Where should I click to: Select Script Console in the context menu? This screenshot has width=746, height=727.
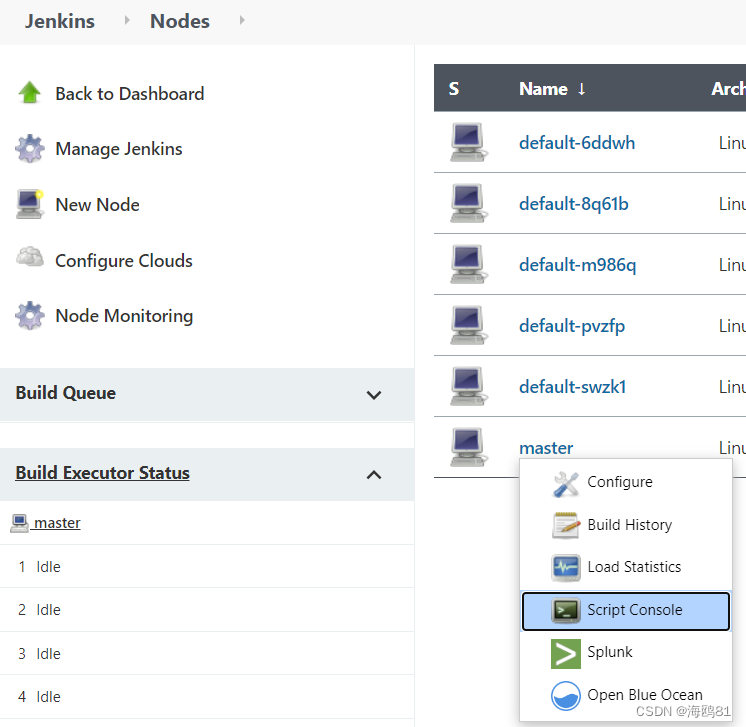coord(625,611)
